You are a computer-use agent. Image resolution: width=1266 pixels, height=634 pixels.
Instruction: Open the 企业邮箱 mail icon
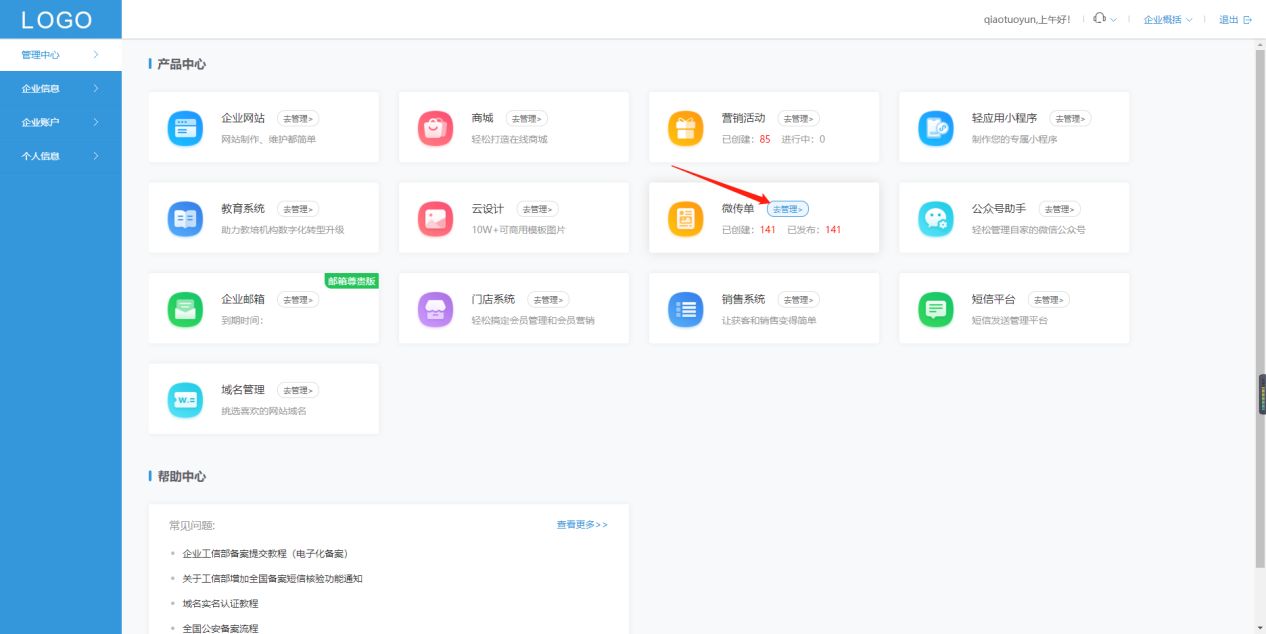(185, 308)
